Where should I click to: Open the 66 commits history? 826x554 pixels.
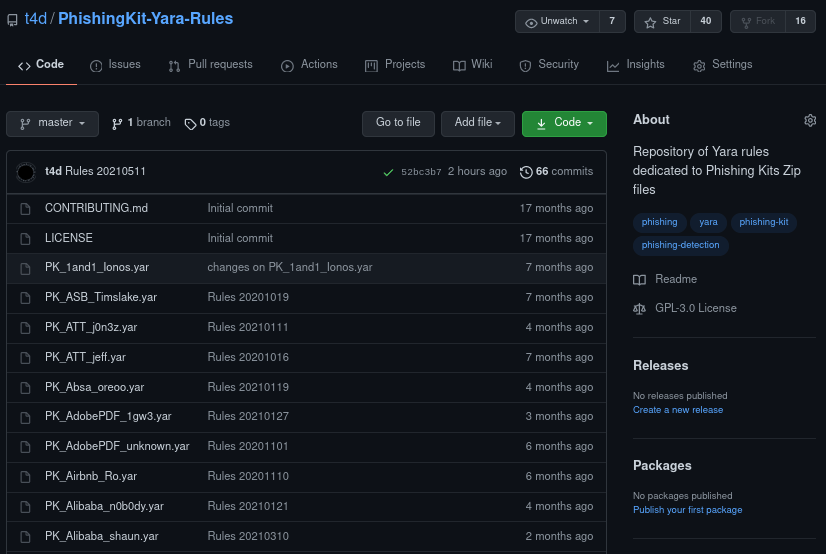(557, 172)
